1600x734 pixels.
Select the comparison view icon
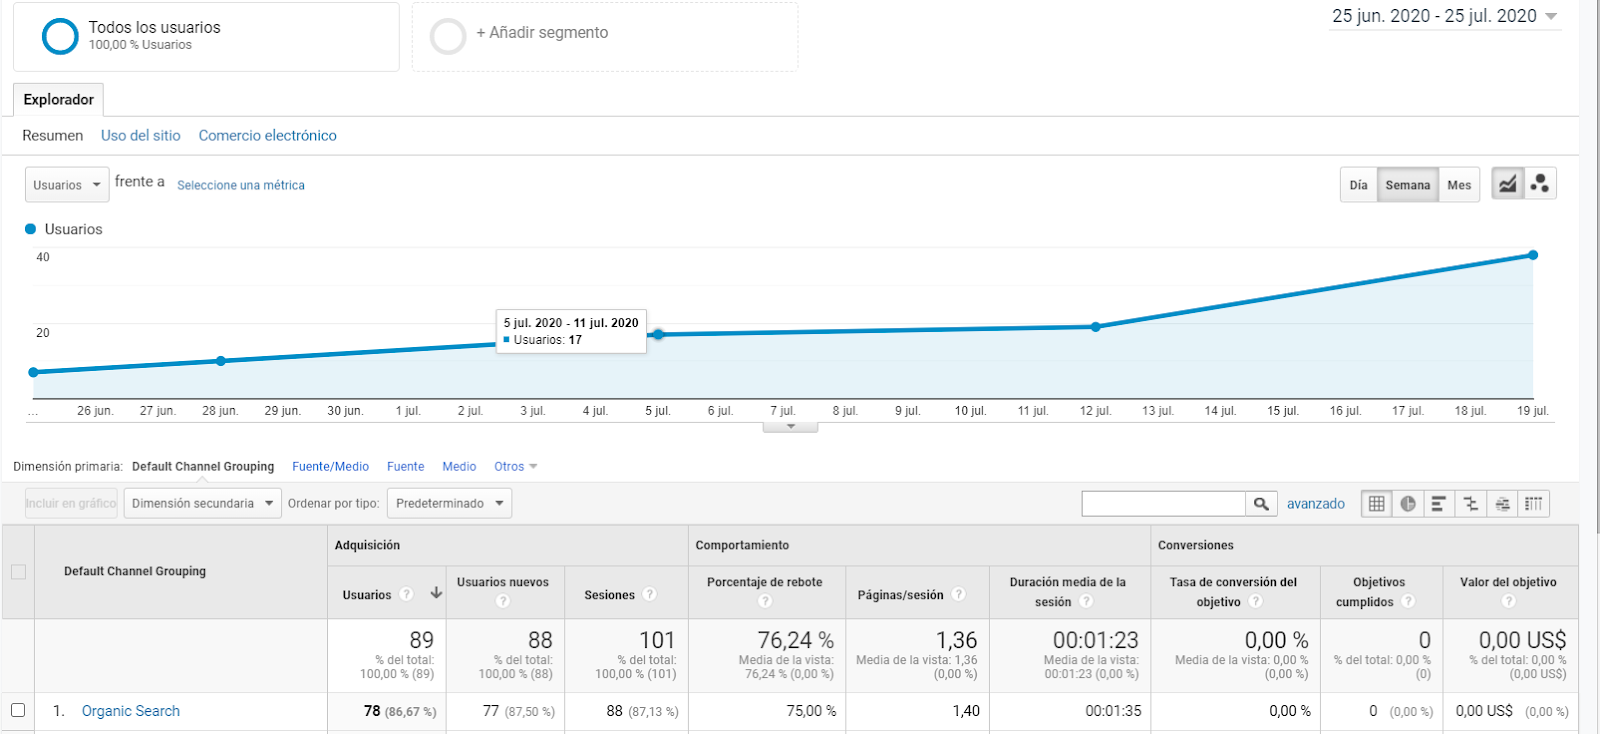[x=1470, y=504]
